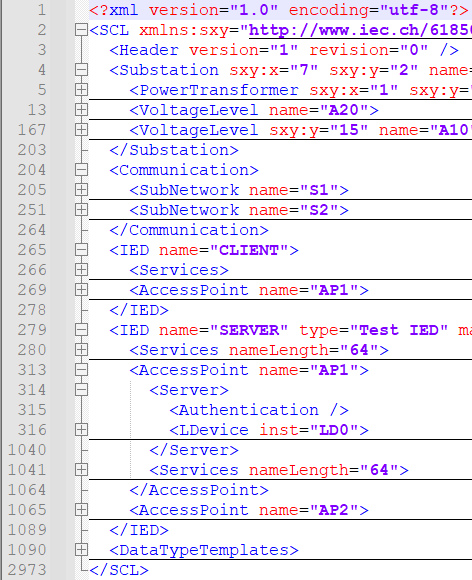Image resolution: width=472 pixels, height=580 pixels.
Task: Click the revision="0" attribute on Header
Action: (369, 50)
